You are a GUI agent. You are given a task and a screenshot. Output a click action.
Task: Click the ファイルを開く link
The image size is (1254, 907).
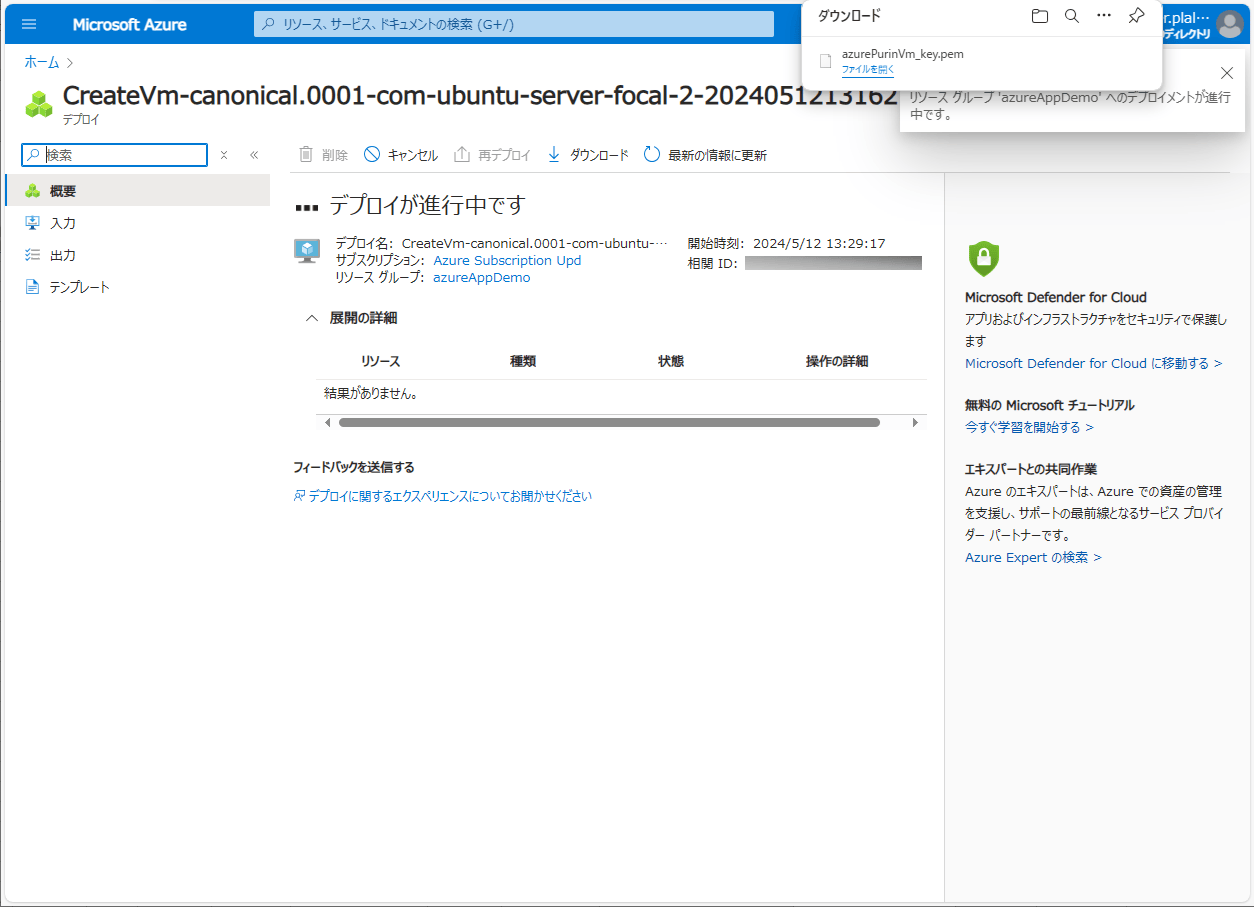click(868, 70)
